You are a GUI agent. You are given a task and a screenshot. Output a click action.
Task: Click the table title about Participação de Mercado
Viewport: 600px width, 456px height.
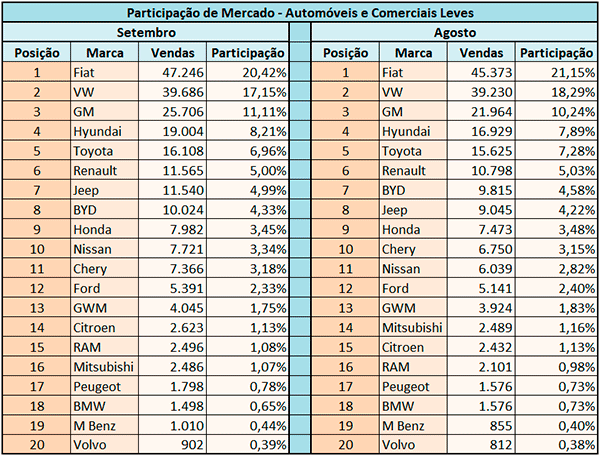[x=300, y=12]
